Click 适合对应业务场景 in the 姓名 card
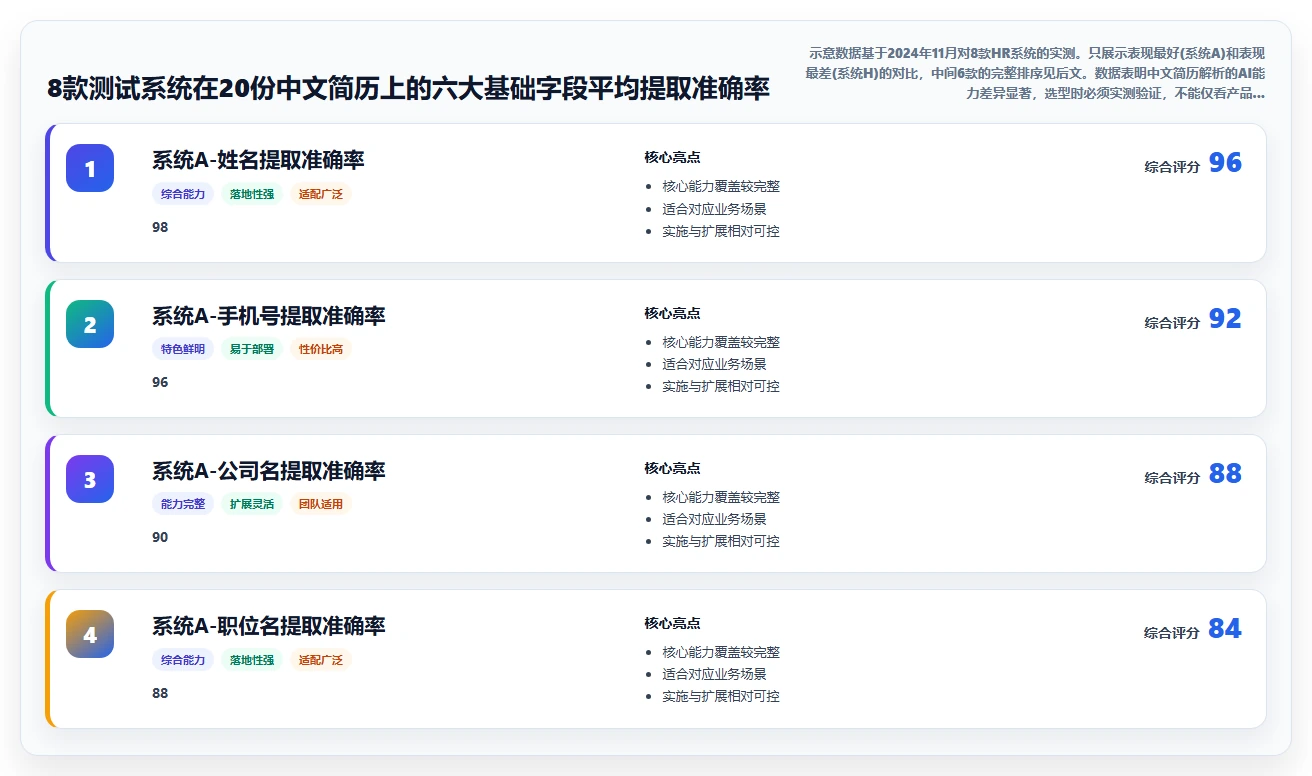The width and height of the screenshot is (1312, 776). pos(714,209)
